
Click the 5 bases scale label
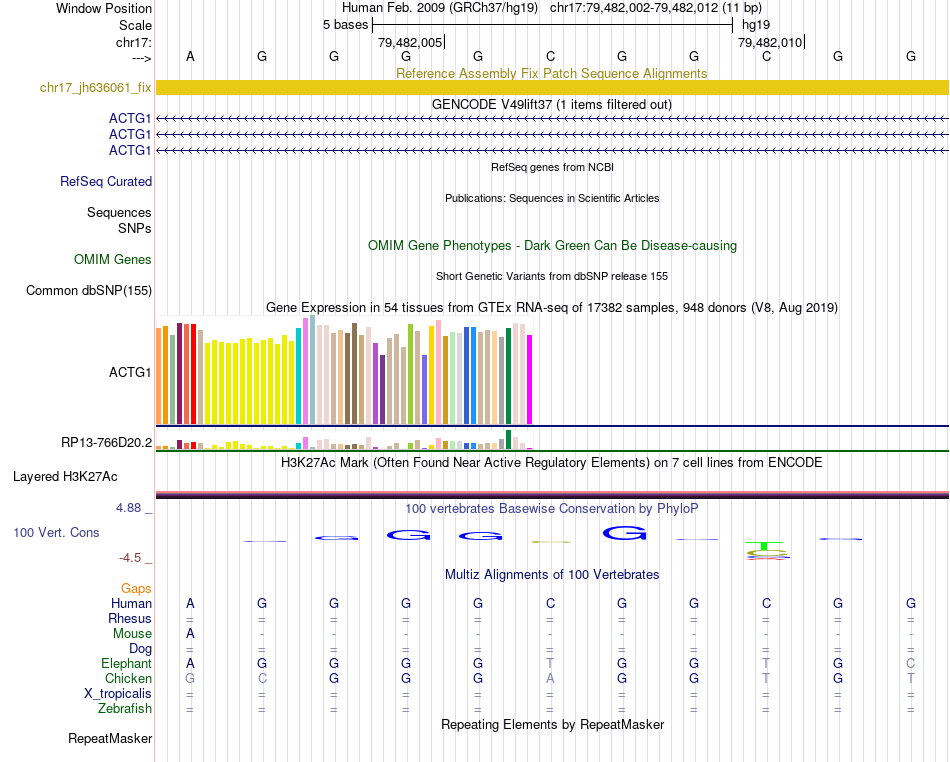pyautogui.click(x=345, y=25)
